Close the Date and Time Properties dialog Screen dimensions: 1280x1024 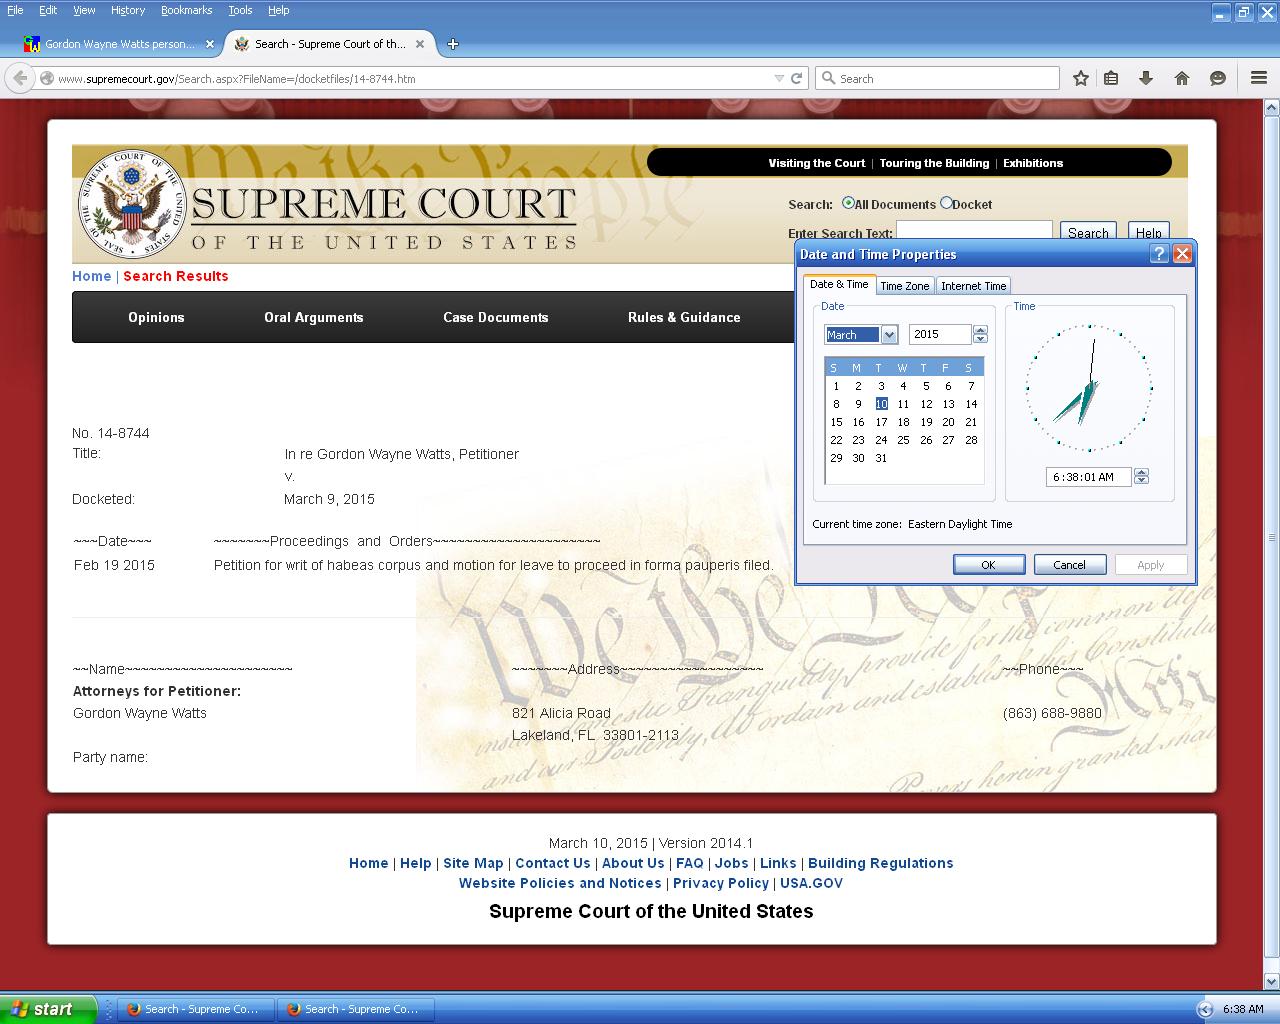[x=1182, y=254]
